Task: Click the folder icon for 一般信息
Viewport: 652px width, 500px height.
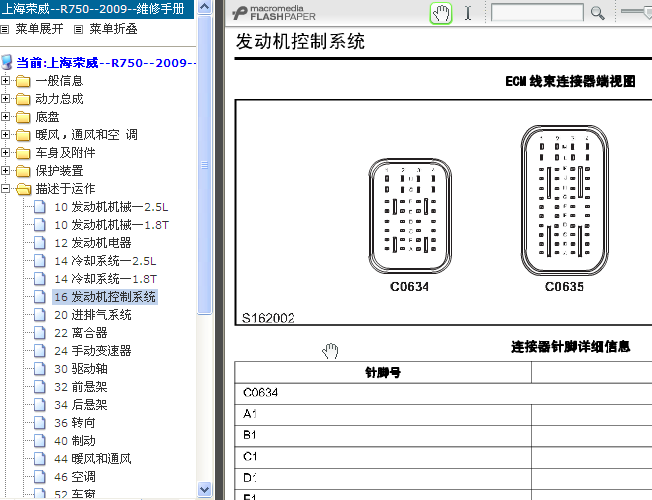Action: click(x=23, y=81)
